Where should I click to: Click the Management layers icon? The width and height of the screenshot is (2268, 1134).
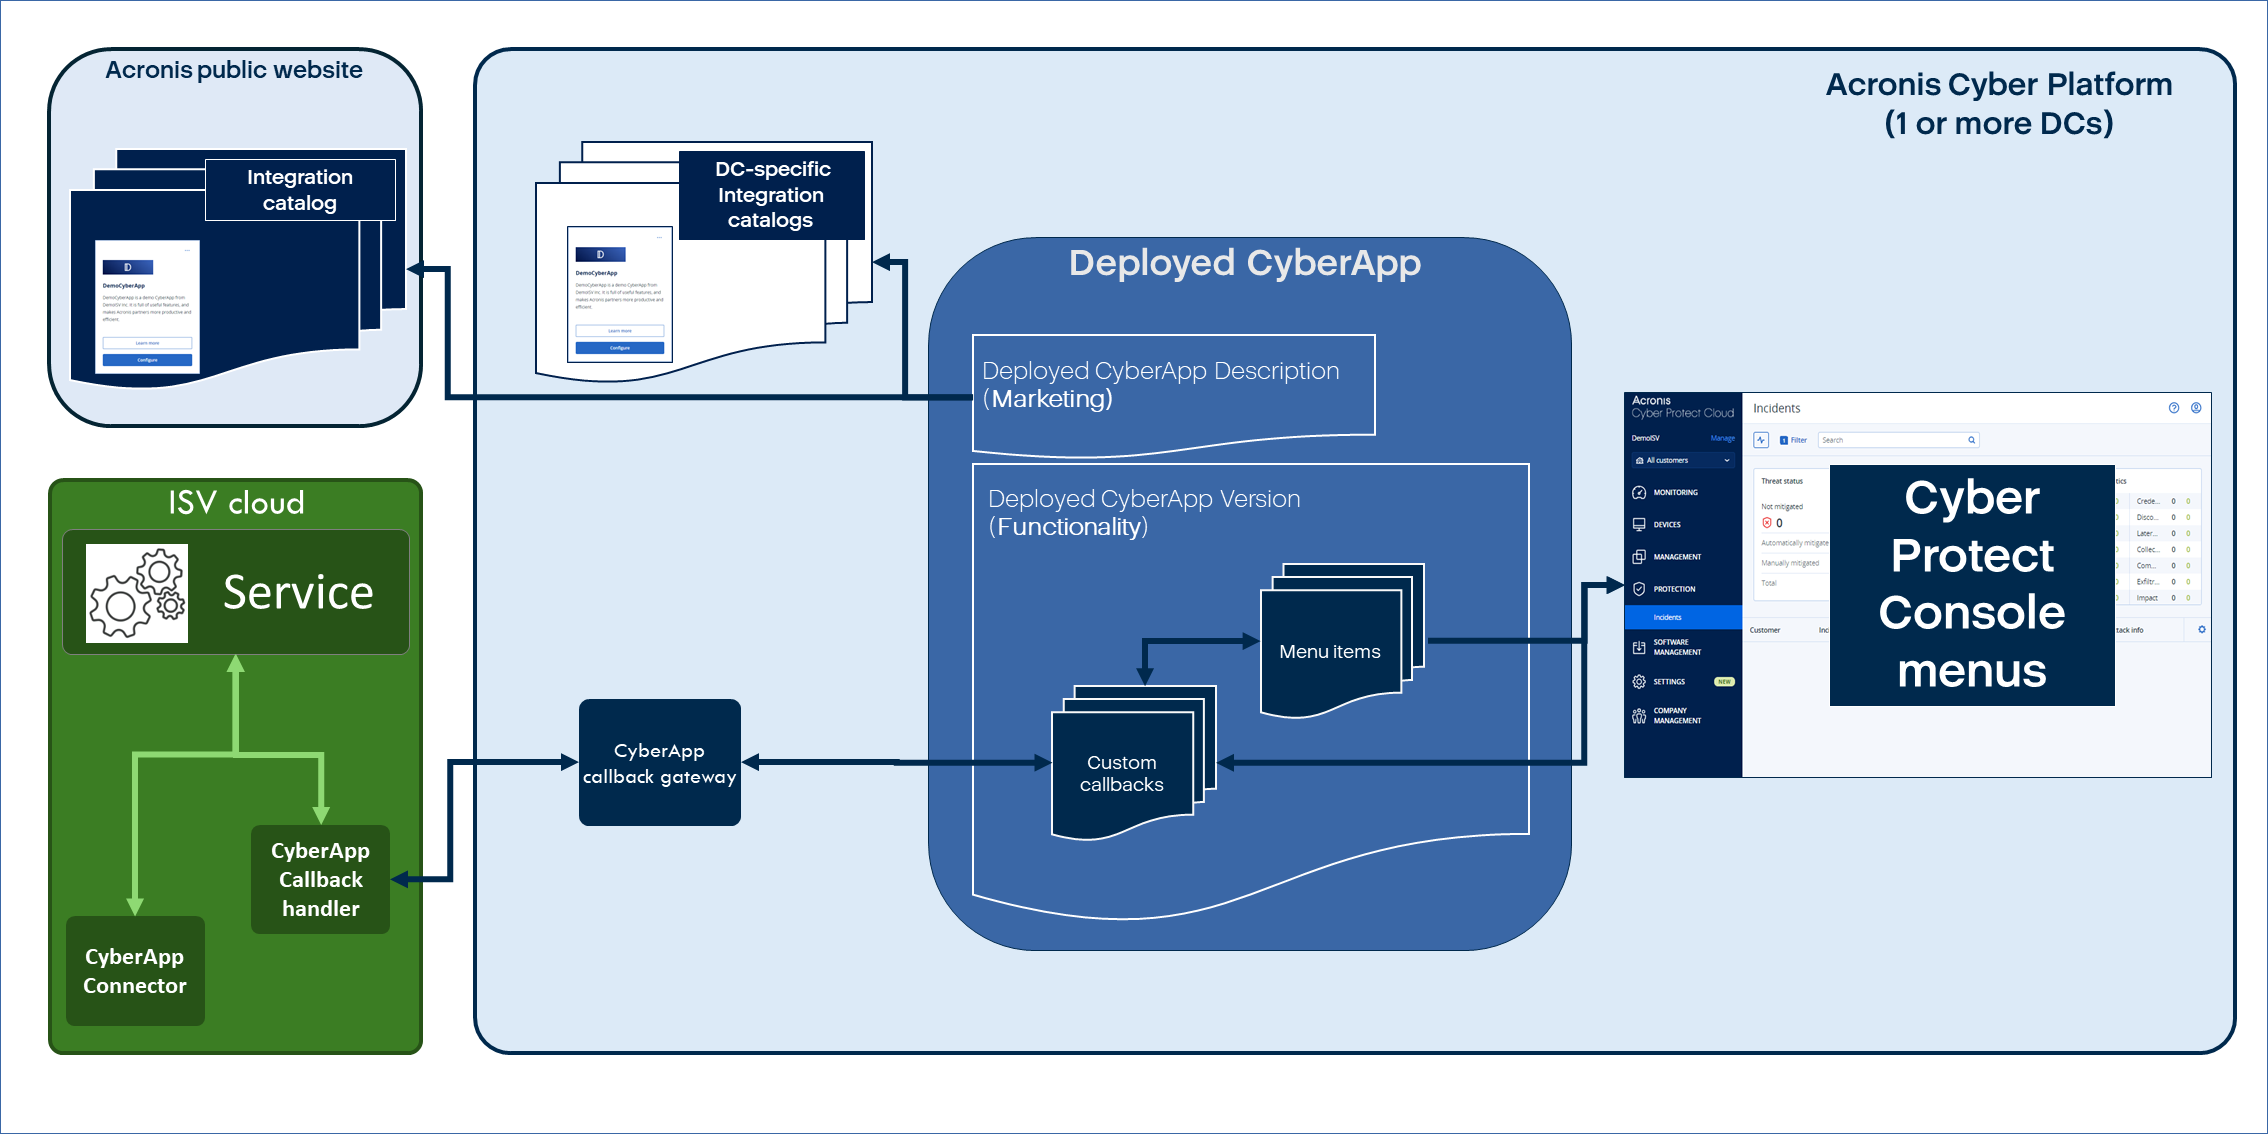pos(1639,557)
